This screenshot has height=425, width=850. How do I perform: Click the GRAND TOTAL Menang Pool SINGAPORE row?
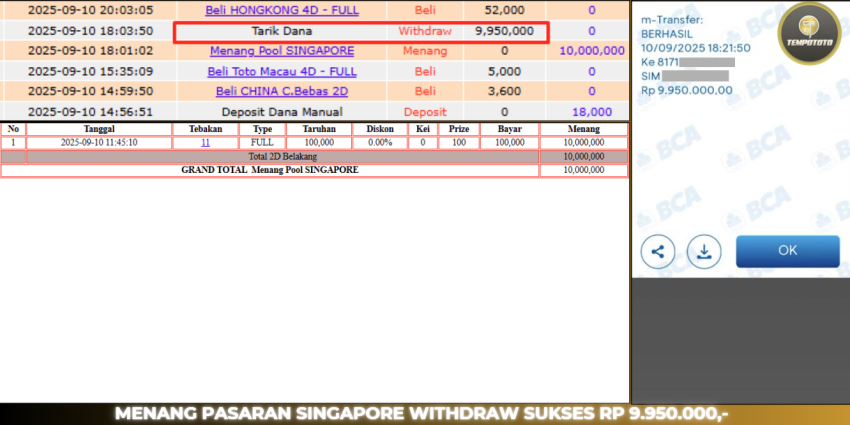(x=314, y=170)
